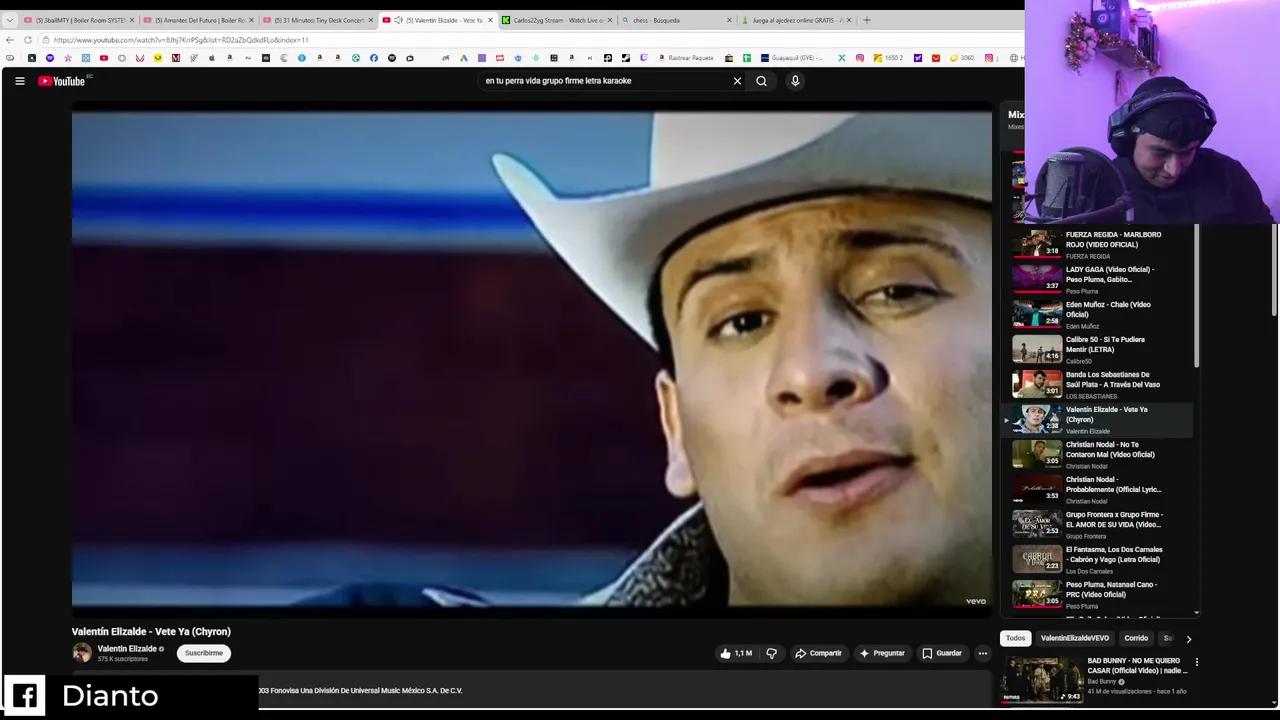Start voice search with the microphone icon
The image size is (1280, 720).
795,81
